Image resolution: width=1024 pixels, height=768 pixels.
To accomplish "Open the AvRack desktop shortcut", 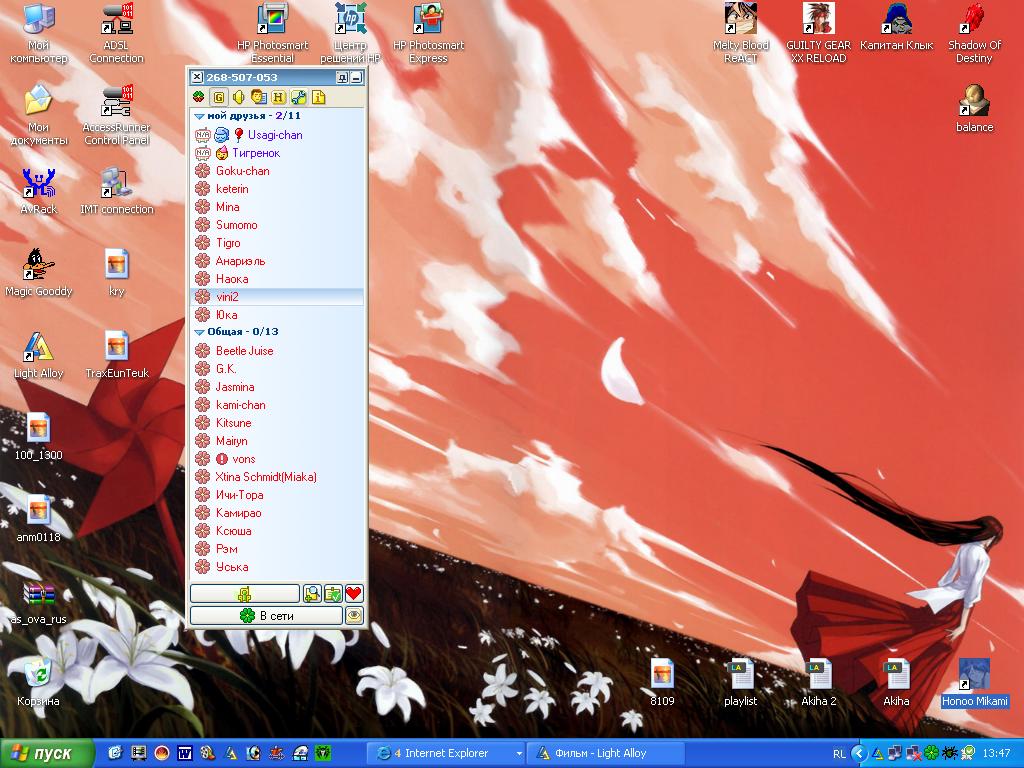I will [x=39, y=191].
